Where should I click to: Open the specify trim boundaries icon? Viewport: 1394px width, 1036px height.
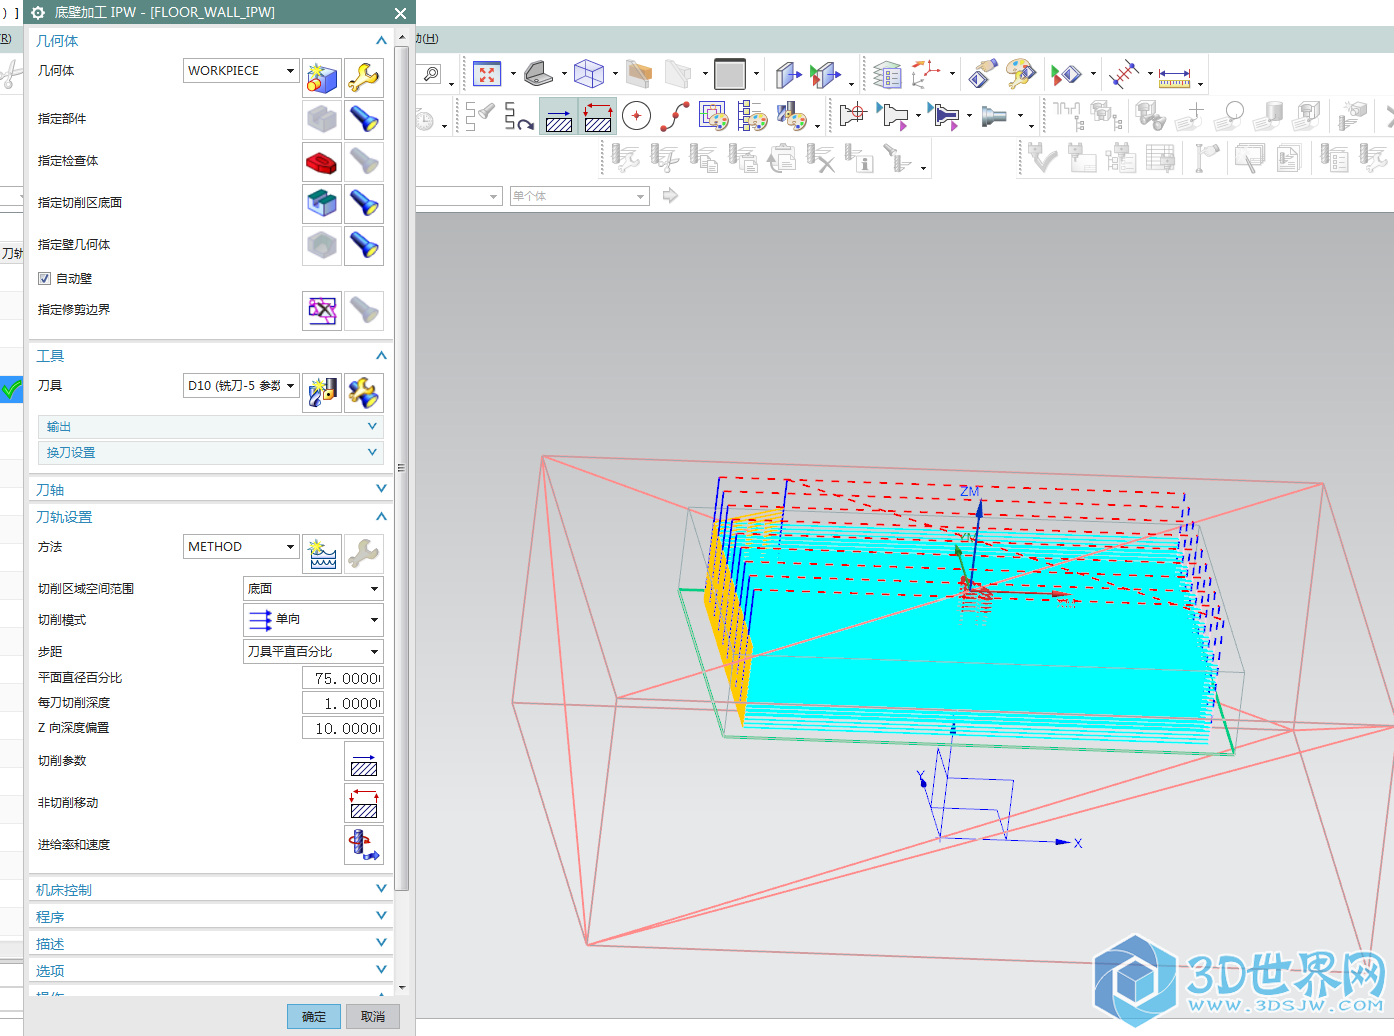[x=322, y=311]
